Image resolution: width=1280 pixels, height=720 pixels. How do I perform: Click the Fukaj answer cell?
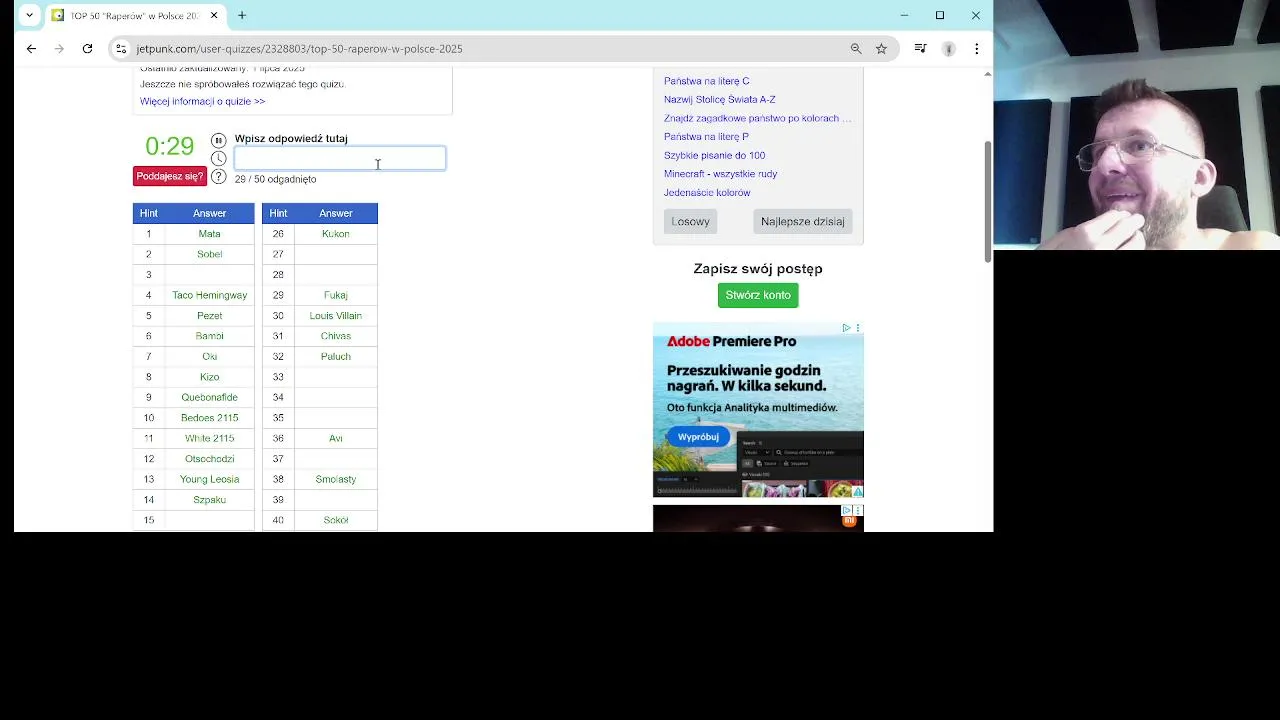point(335,295)
